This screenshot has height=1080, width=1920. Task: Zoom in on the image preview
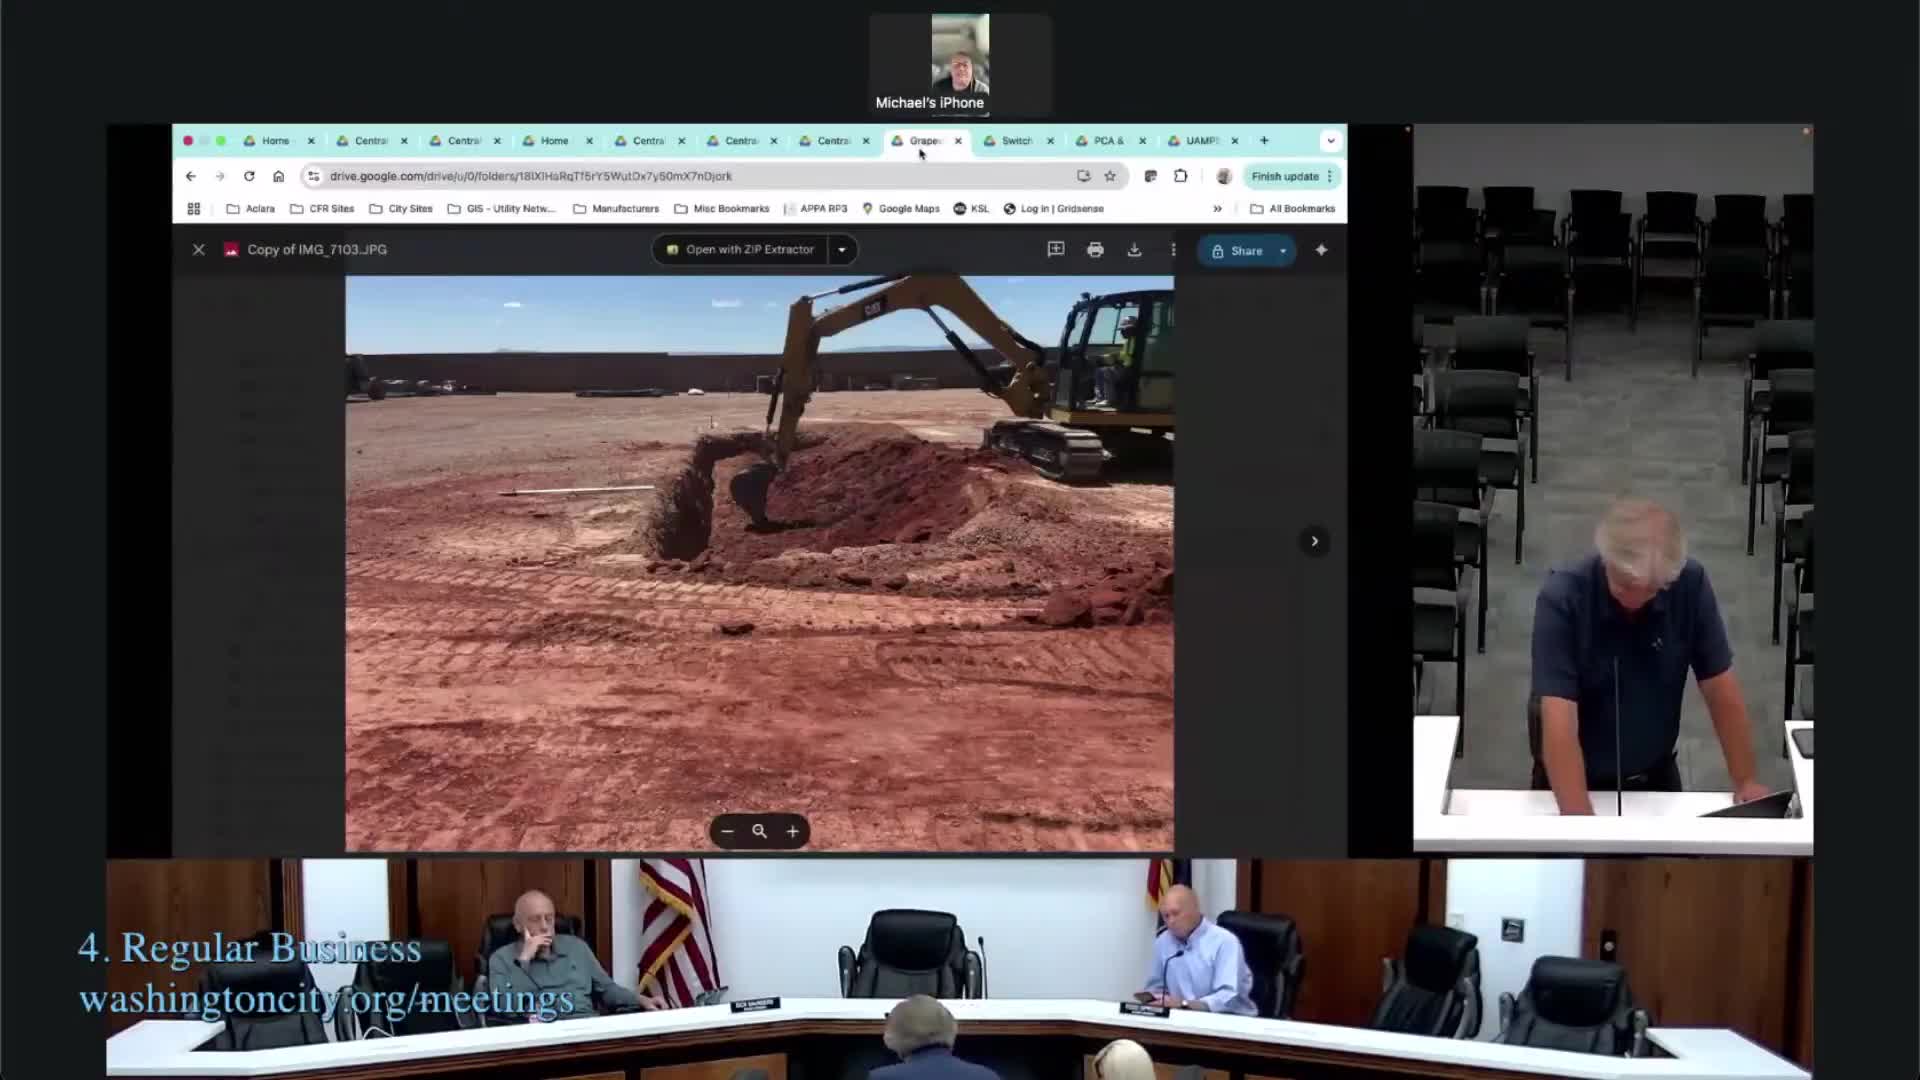[x=792, y=831]
